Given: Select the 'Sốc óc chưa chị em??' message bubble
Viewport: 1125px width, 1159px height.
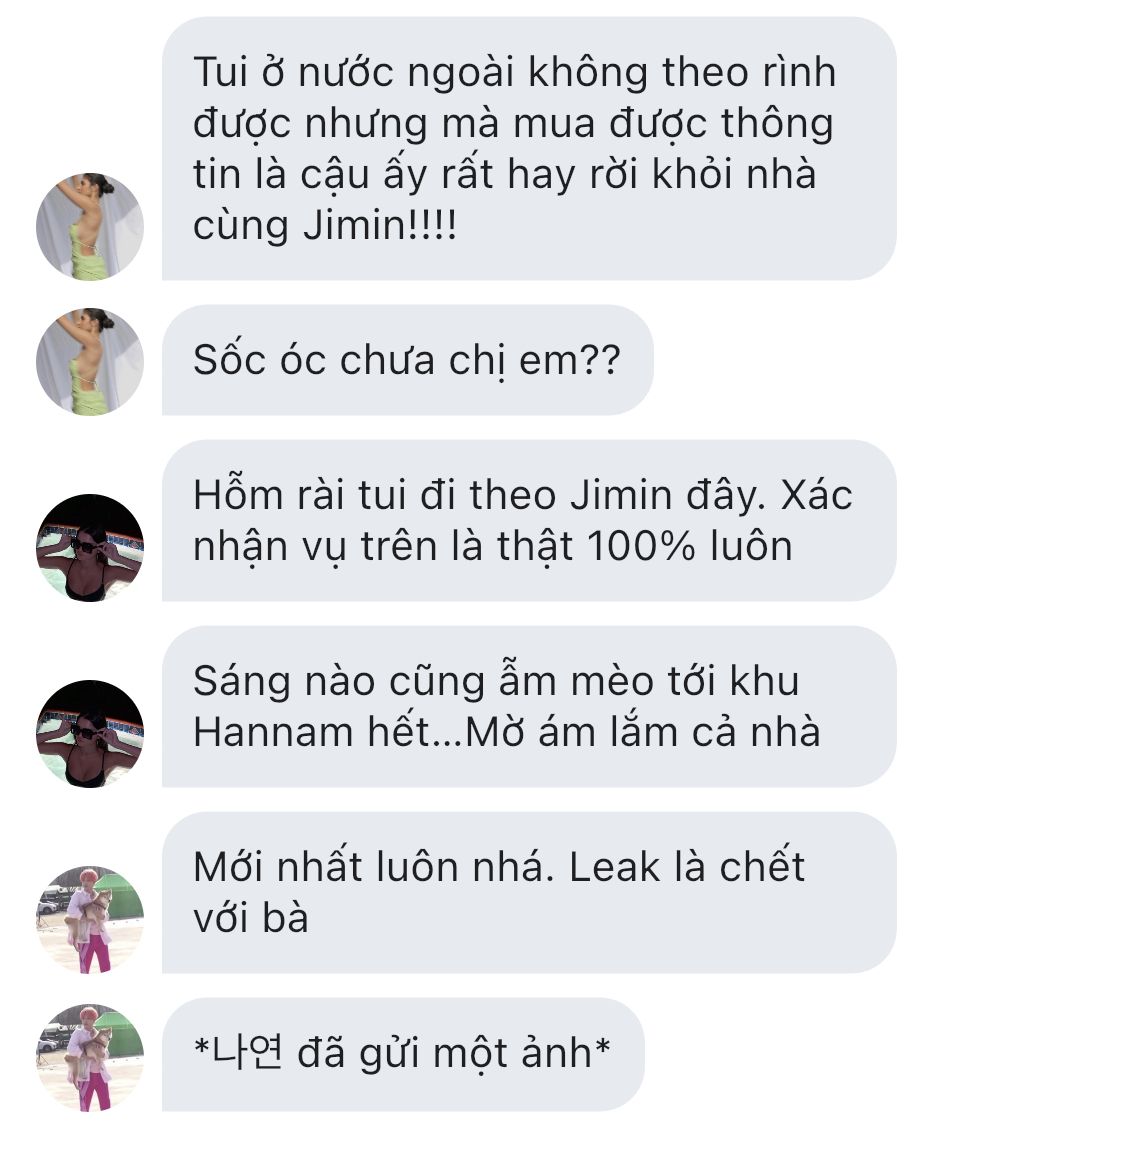Looking at the screenshot, I should (x=407, y=360).
